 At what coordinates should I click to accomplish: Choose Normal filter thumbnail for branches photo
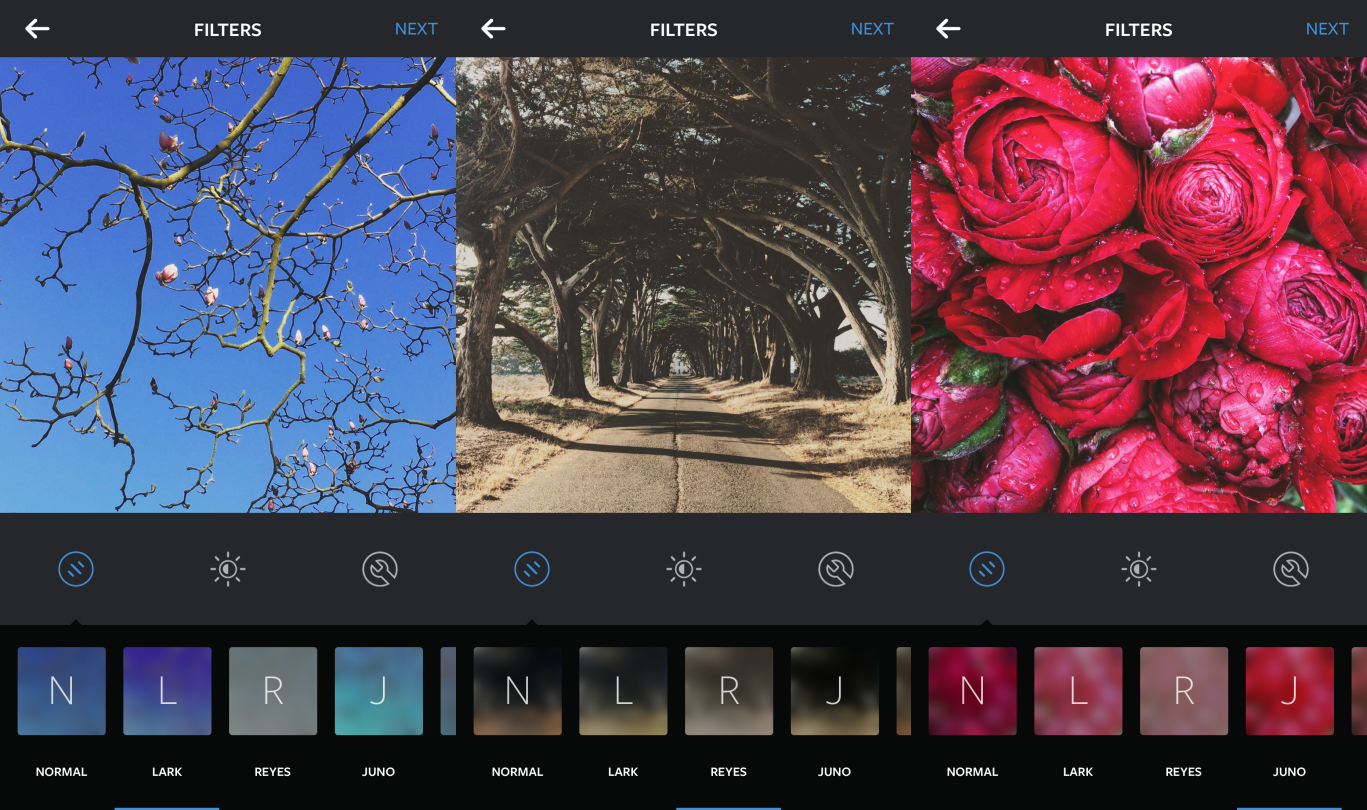62,691
